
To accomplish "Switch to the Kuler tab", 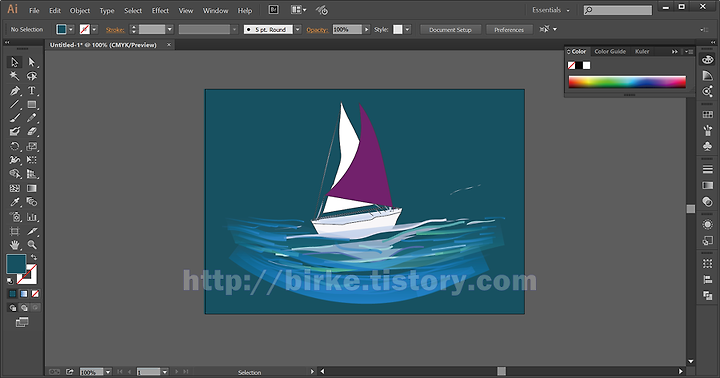I will 642,51.
